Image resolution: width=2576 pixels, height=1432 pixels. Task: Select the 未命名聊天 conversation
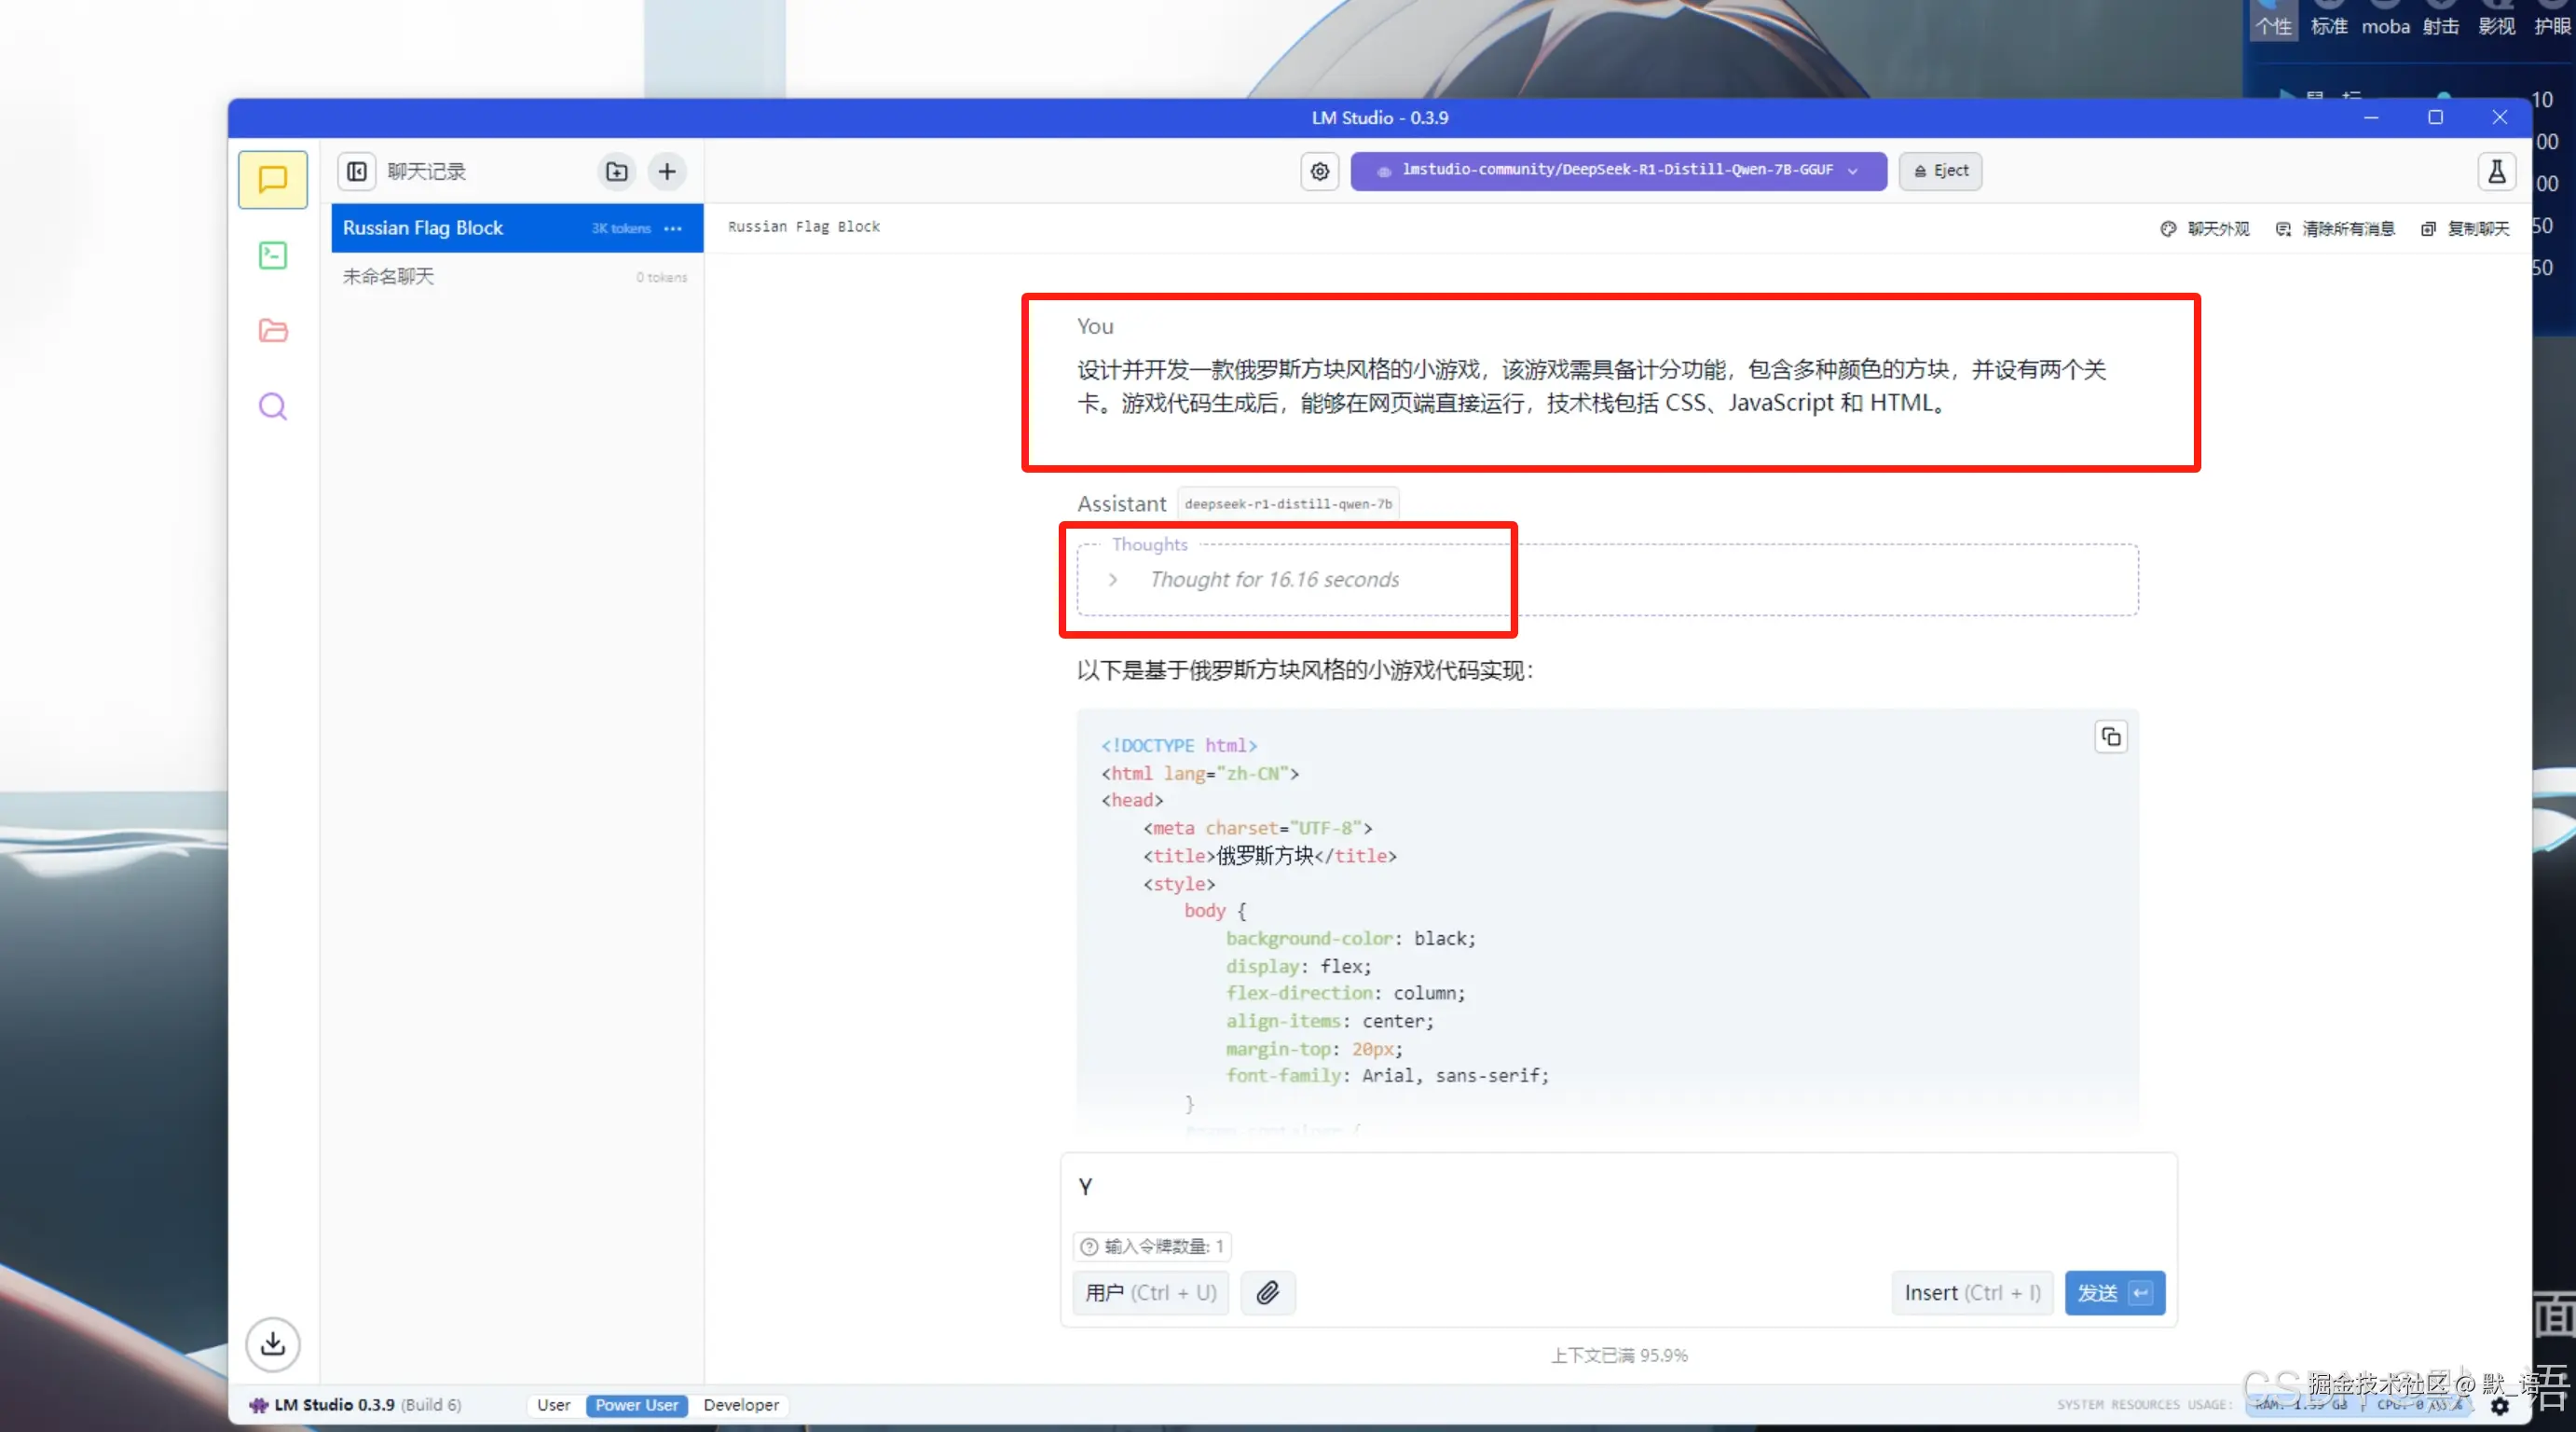tap(388, 276)
